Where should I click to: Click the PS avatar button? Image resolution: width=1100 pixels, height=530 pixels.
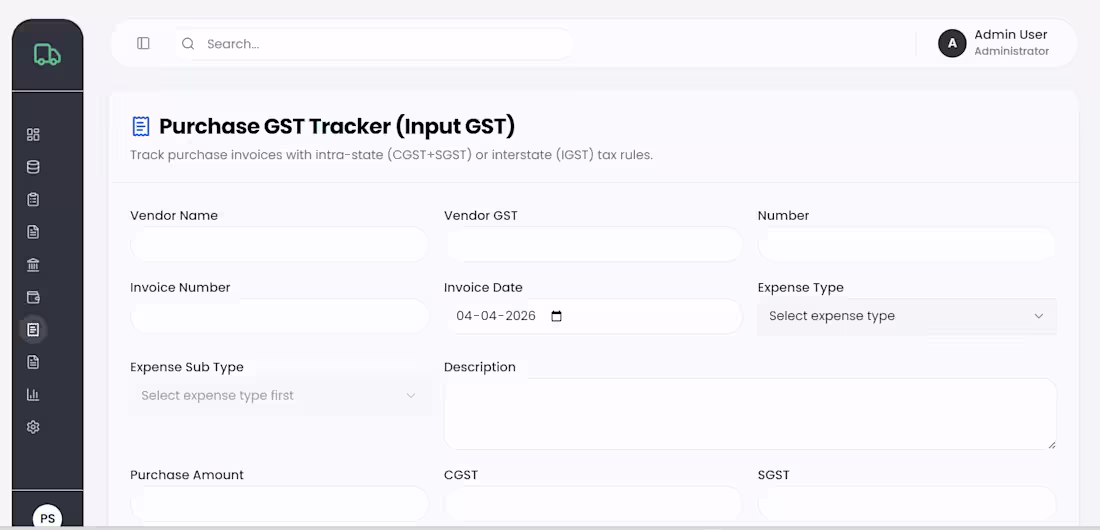click(47, 518)
